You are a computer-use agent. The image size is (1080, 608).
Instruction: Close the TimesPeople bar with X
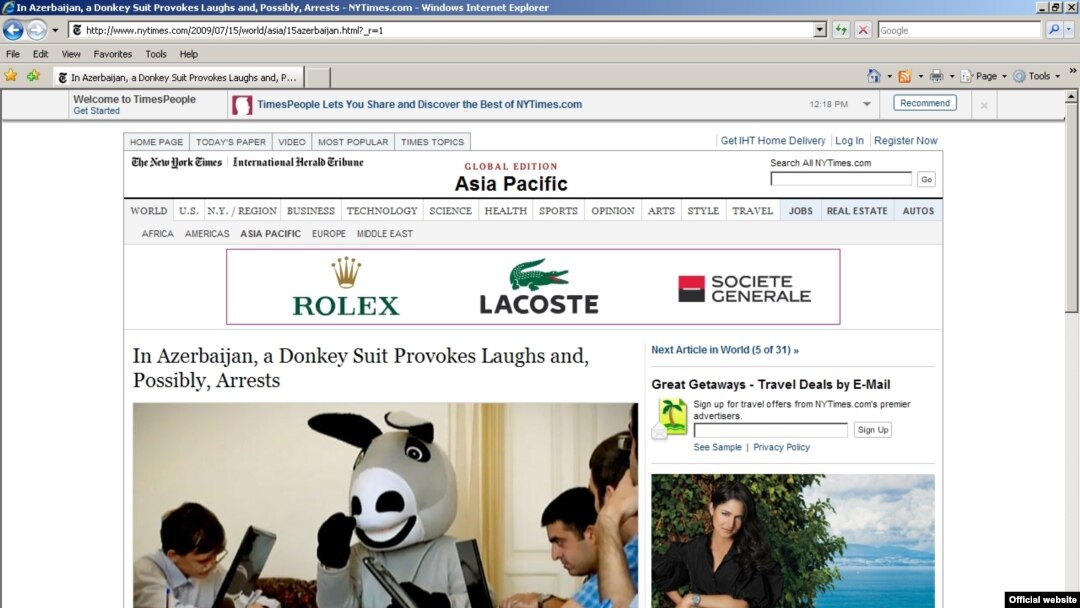(x=984, y=105)
